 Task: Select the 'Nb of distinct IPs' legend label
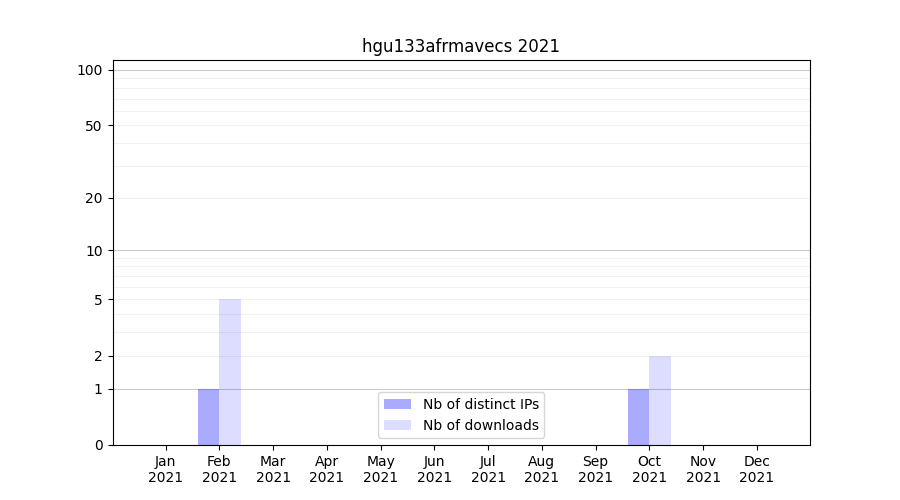480,404
